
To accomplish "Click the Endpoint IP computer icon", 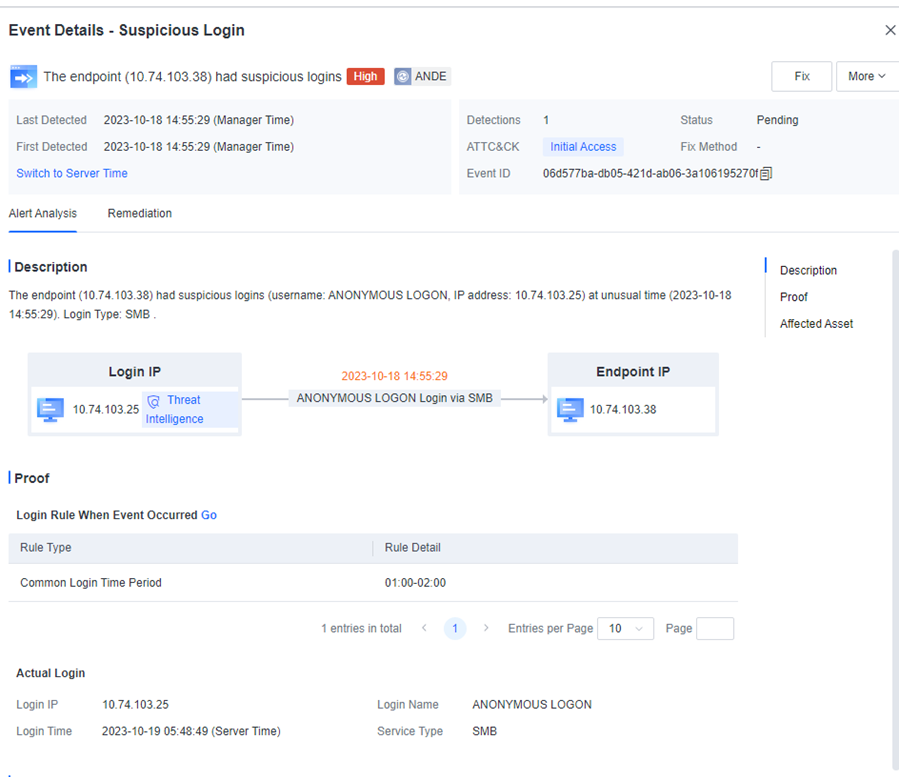I will [x=570, y=409].
